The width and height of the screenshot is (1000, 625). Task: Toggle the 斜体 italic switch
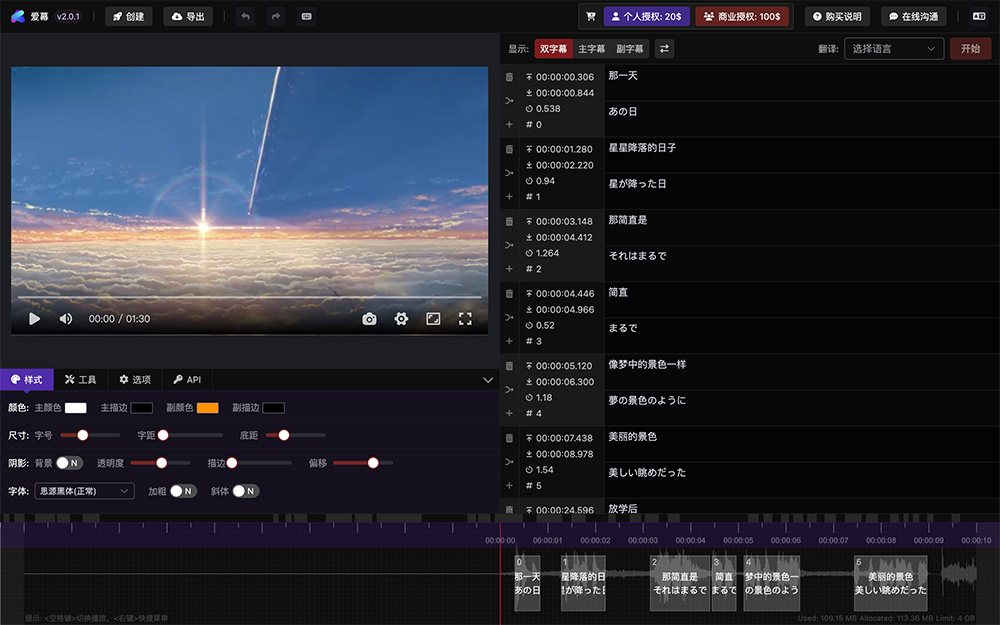[x=246, y=491]
